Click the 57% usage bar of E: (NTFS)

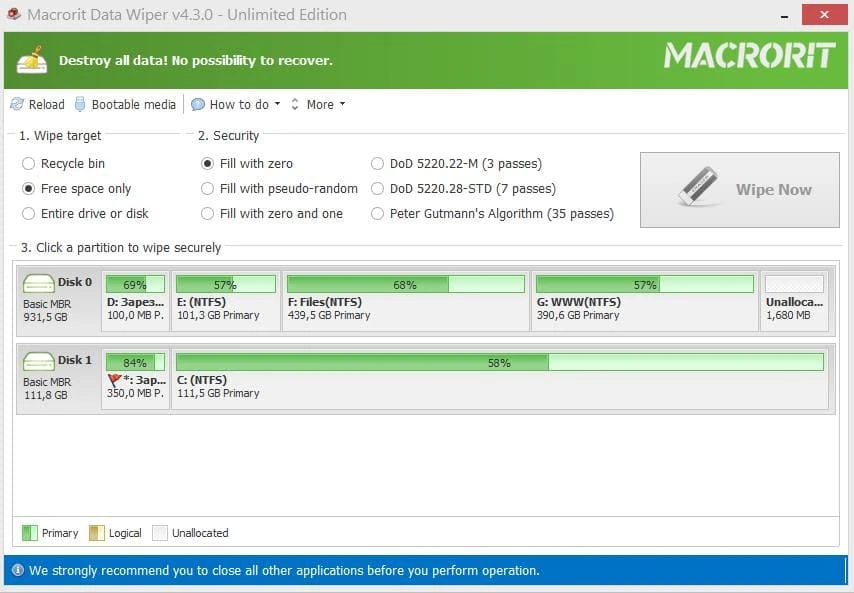tap(225, 284)
